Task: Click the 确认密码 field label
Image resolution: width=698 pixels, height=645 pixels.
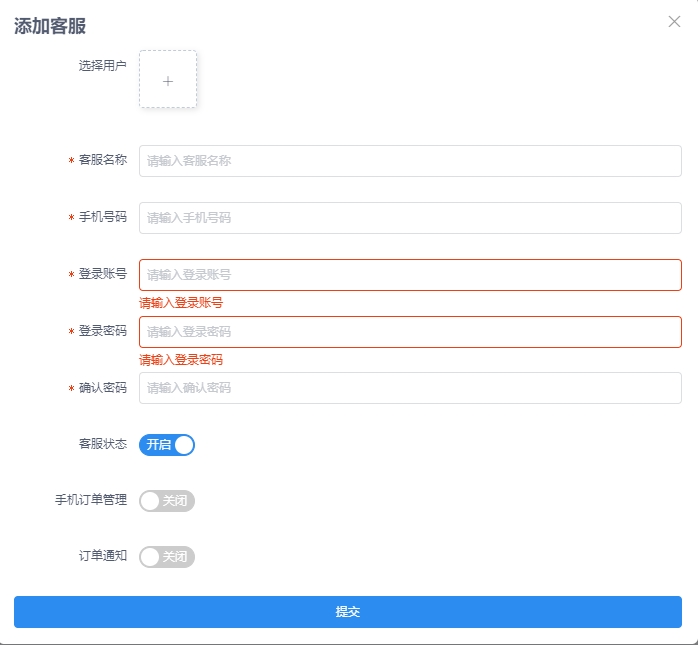Action: click(x=103, y=388)
